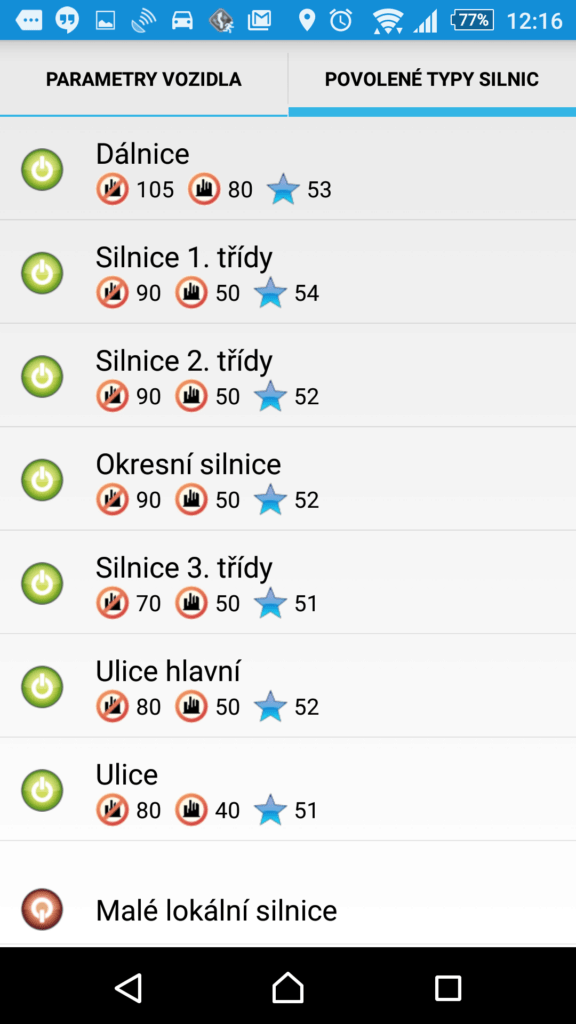576x1024 pixels.
Task: Tap the Android back navigation icon
Action: click(x=128, y=987)
